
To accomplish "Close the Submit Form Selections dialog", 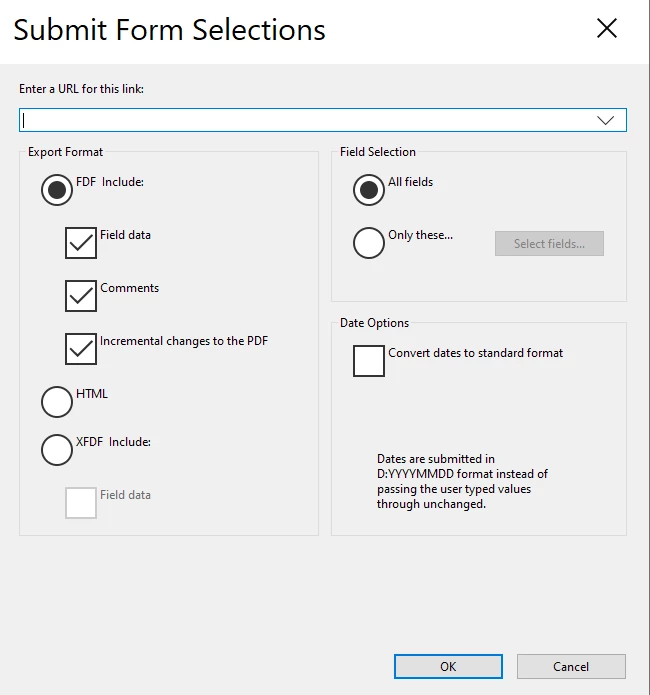I will 606,29.
